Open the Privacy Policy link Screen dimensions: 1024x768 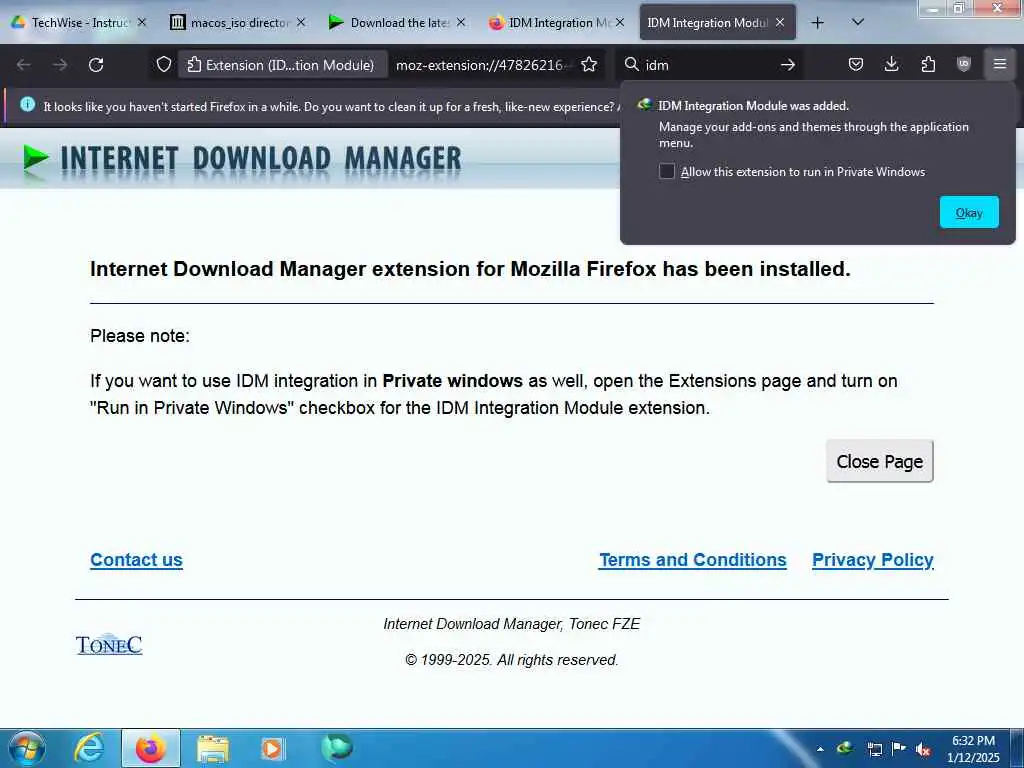[x=873, y=560]
